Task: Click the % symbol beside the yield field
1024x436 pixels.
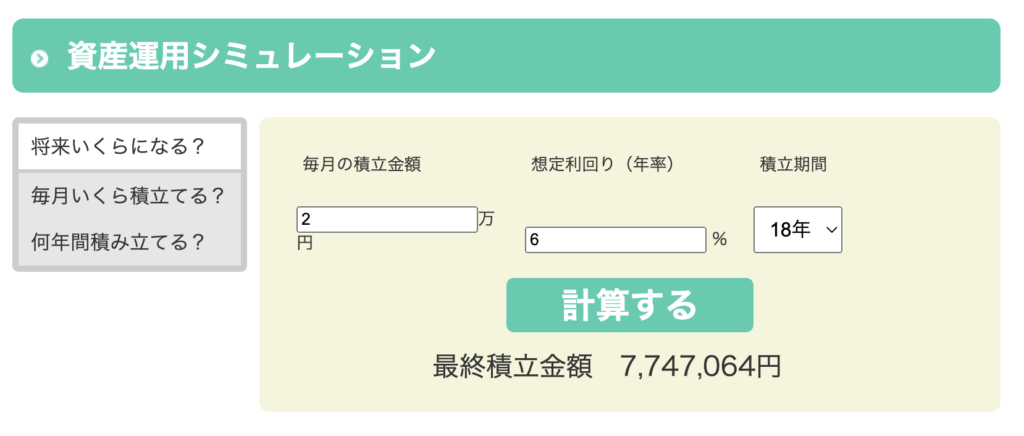Action: pyautogui.click(x=719, y=240)
